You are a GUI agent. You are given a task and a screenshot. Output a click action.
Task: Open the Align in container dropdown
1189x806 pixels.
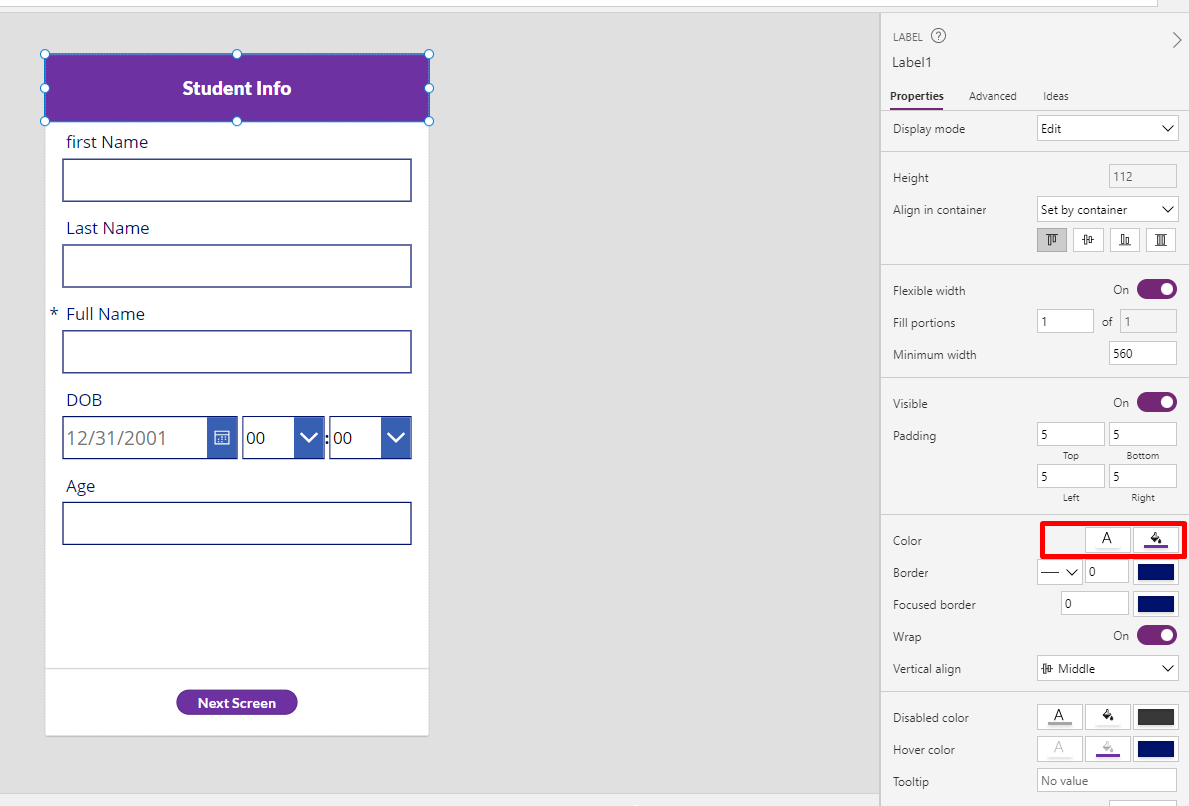pos(1107,209)
